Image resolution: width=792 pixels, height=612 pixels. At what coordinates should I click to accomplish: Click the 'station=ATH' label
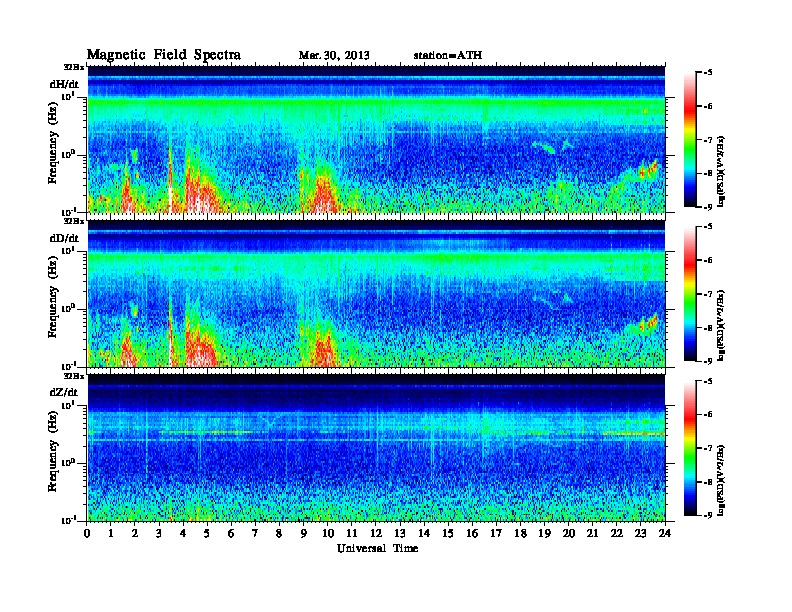coord(448,55)
